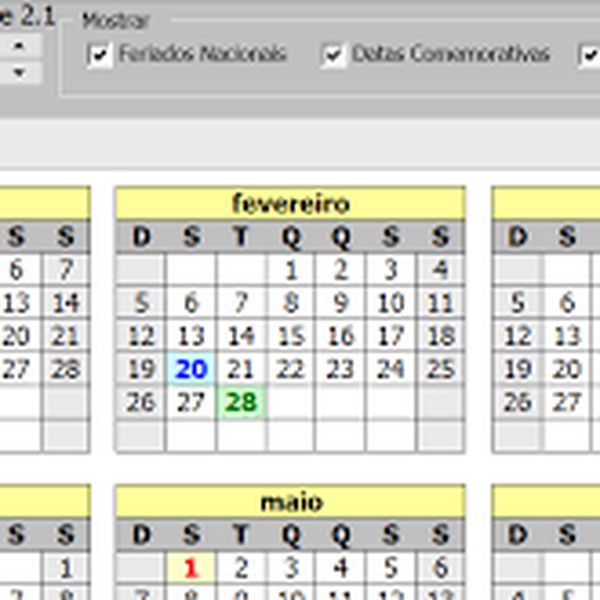Click the fevereiro month header
Image resolution: width=600 pixels, height=600 pixels.
290,203
